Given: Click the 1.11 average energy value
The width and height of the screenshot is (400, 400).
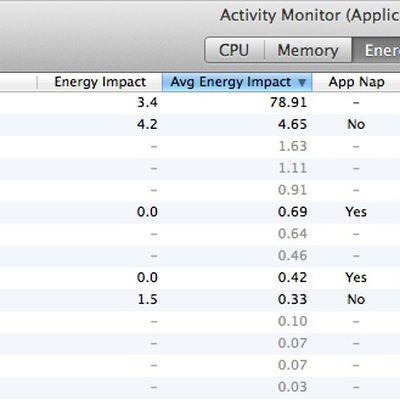Looking at the screenshot, I should point(292,168).
